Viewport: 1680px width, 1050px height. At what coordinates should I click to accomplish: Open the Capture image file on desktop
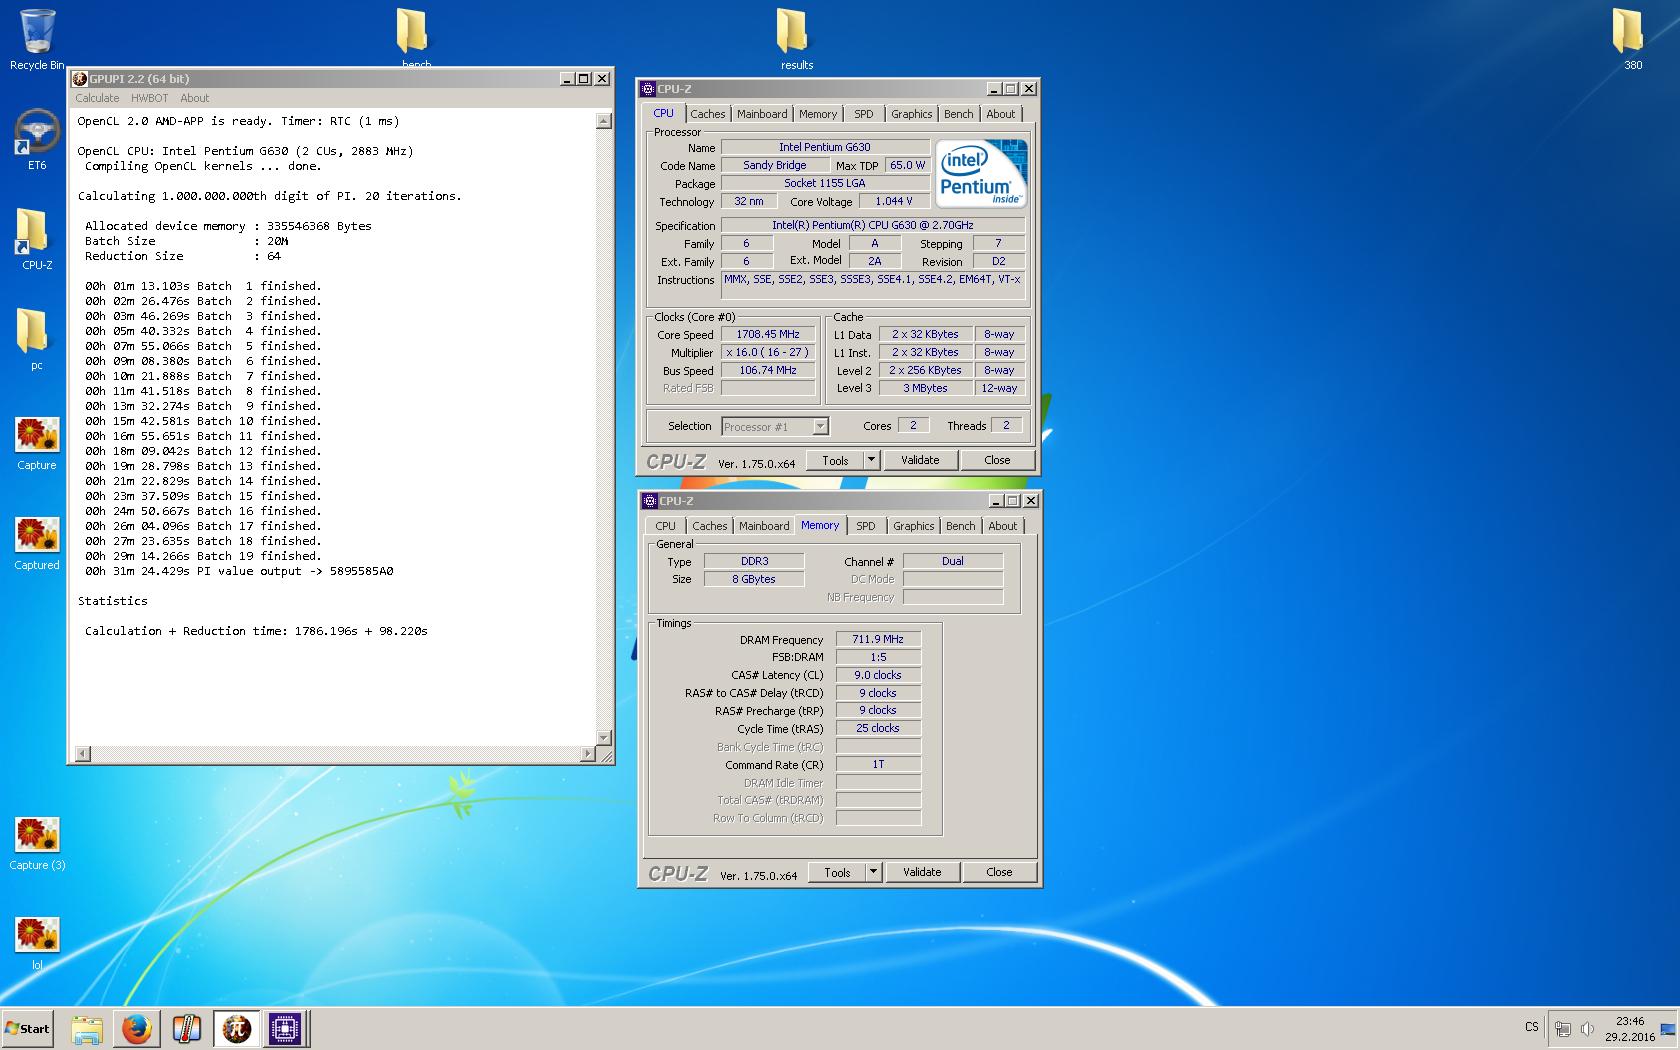37,443
